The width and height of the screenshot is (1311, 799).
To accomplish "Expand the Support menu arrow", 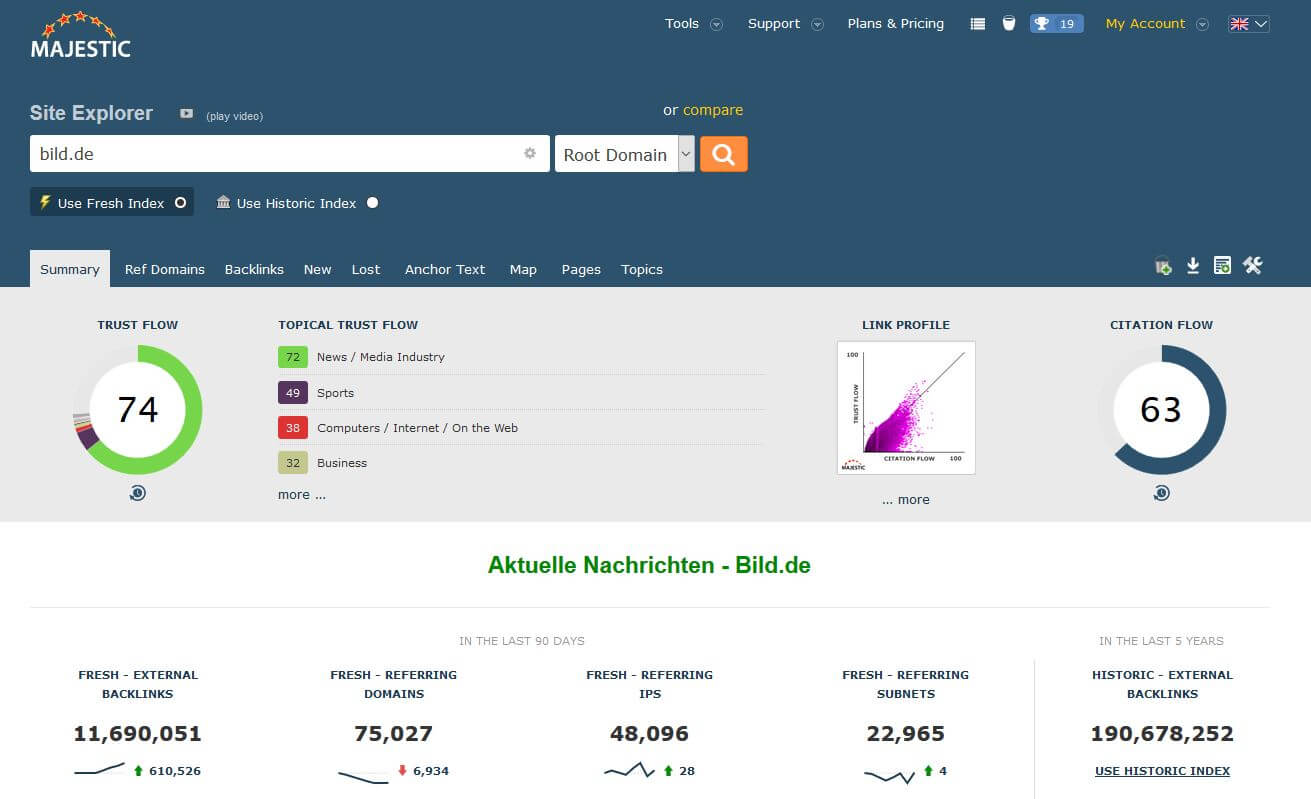I will [x=817, y=25].
